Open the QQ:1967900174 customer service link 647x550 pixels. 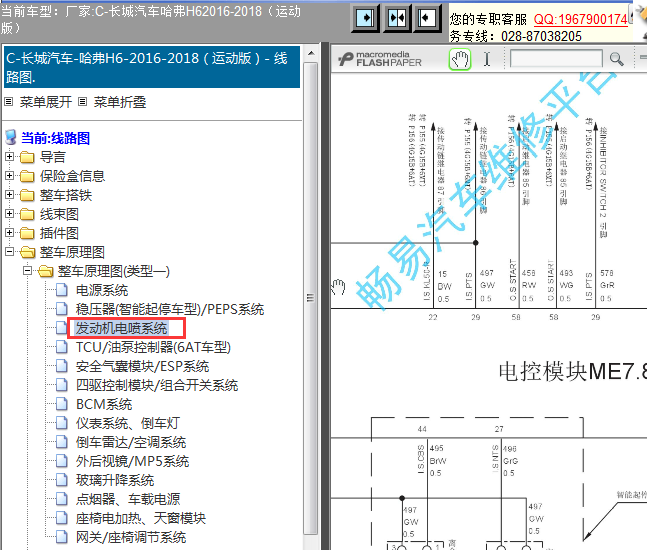(x=581, y=19)
